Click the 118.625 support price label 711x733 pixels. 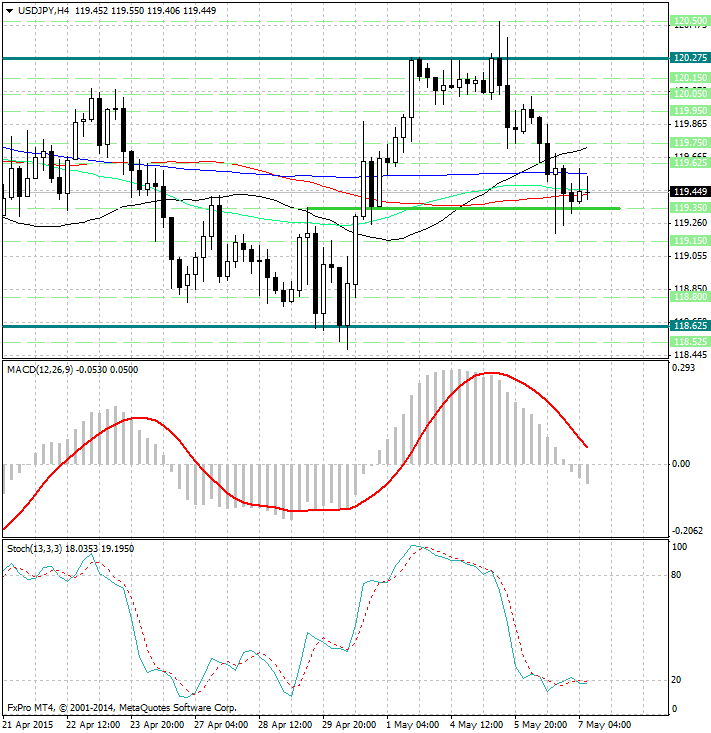690,326
